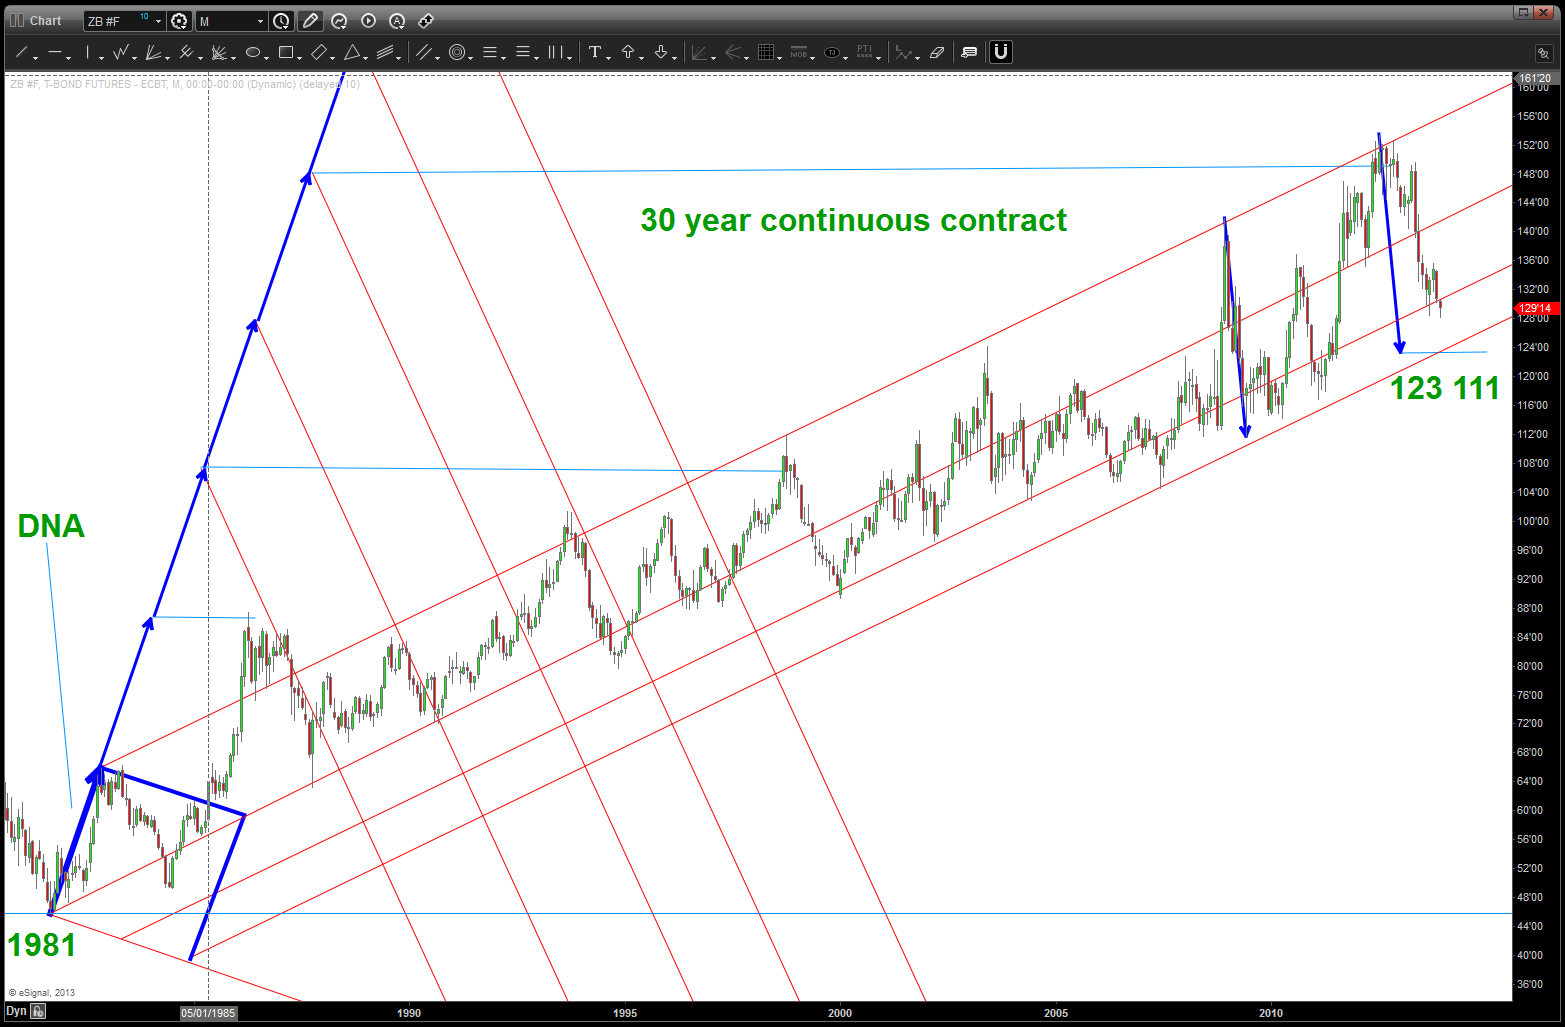Click the Chart window title label
This screenshot has height=1027, width=1565.
click(x=45, y=21)
